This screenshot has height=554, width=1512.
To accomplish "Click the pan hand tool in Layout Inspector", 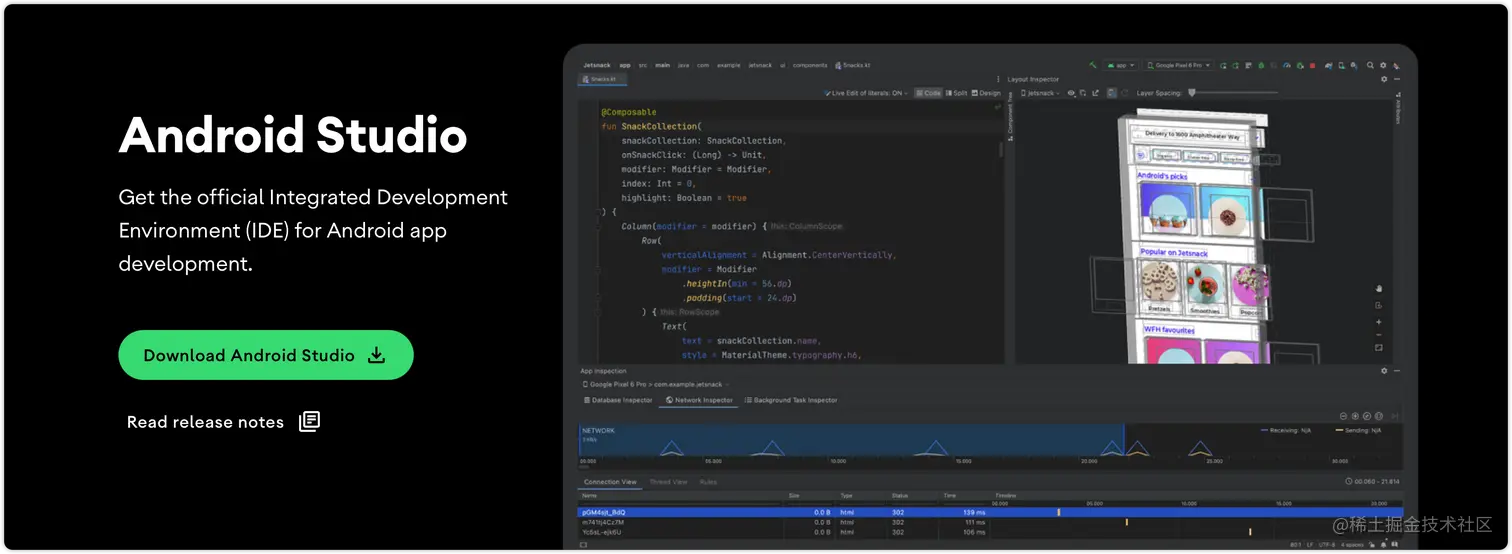I will click(1378, 288).
